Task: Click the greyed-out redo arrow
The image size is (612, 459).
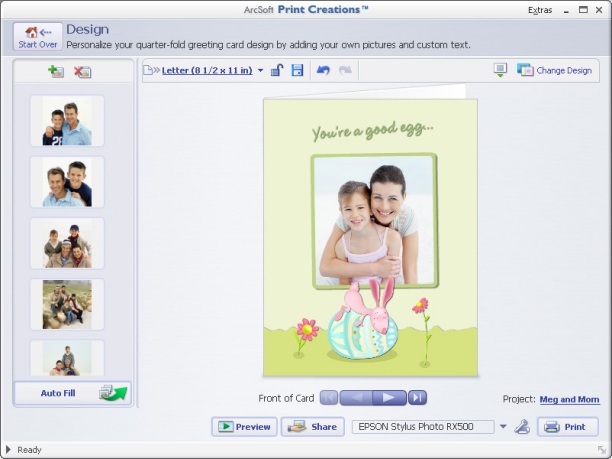Action: click(345, 70)
